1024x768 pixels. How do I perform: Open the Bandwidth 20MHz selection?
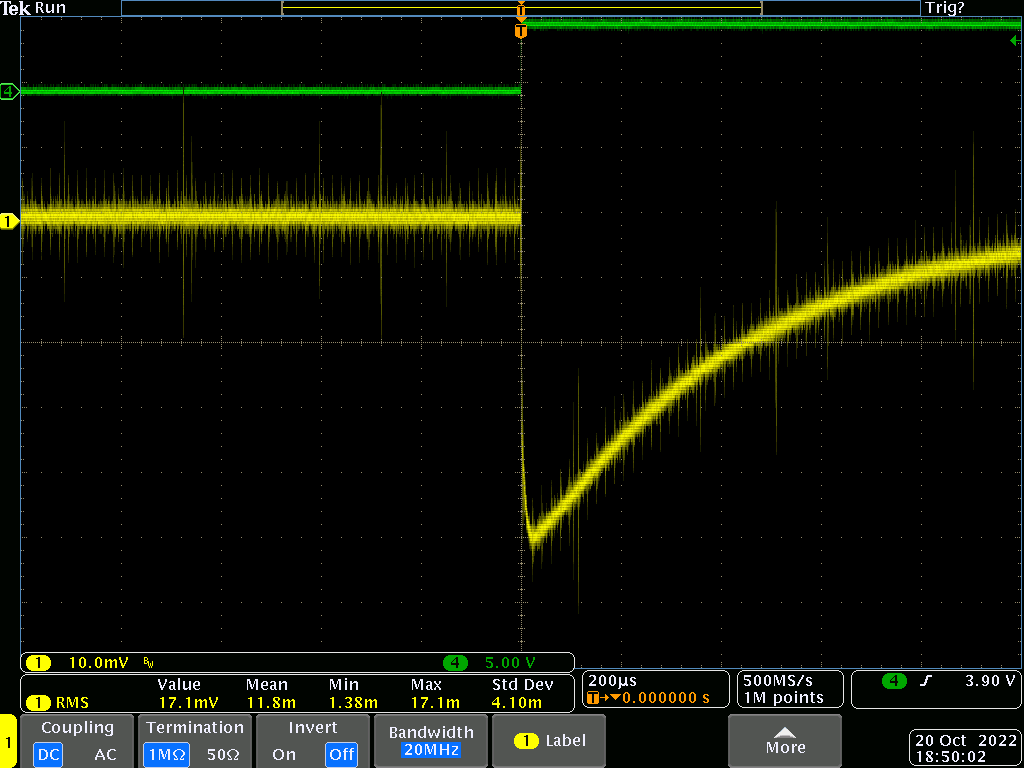pyautogui.click(x=429, y=741)
